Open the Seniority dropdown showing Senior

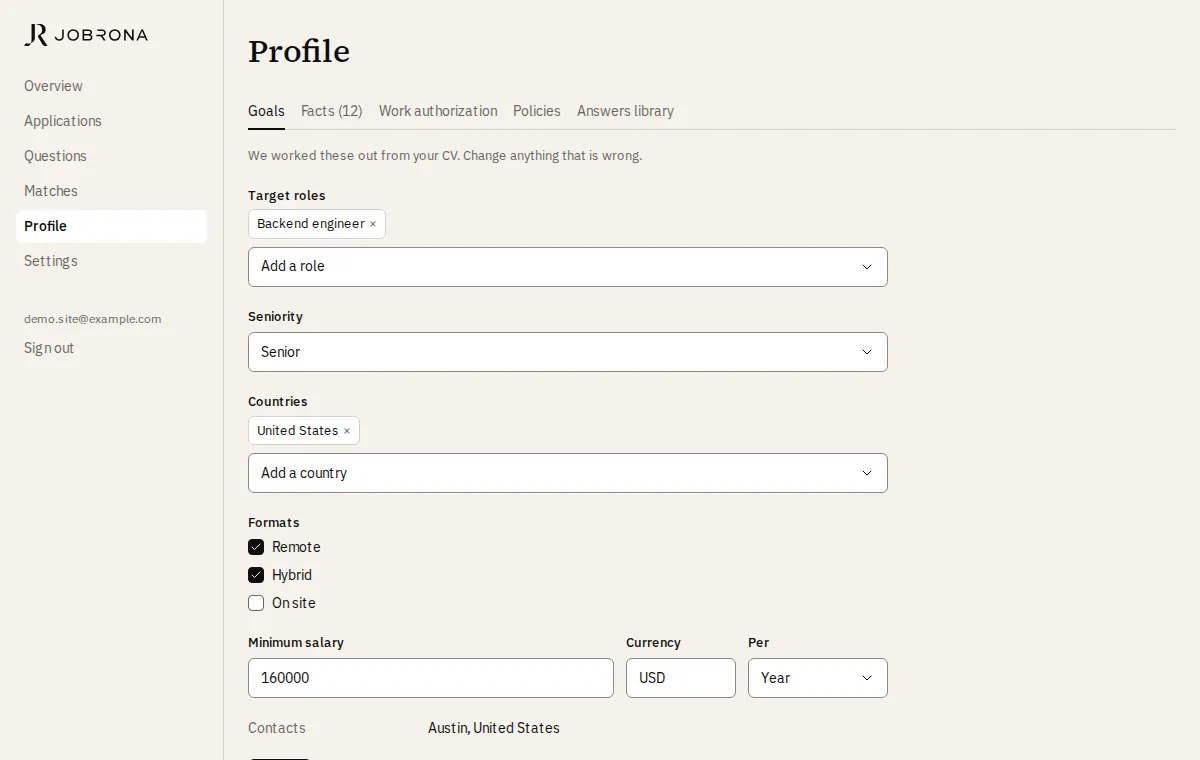point(567,352)
